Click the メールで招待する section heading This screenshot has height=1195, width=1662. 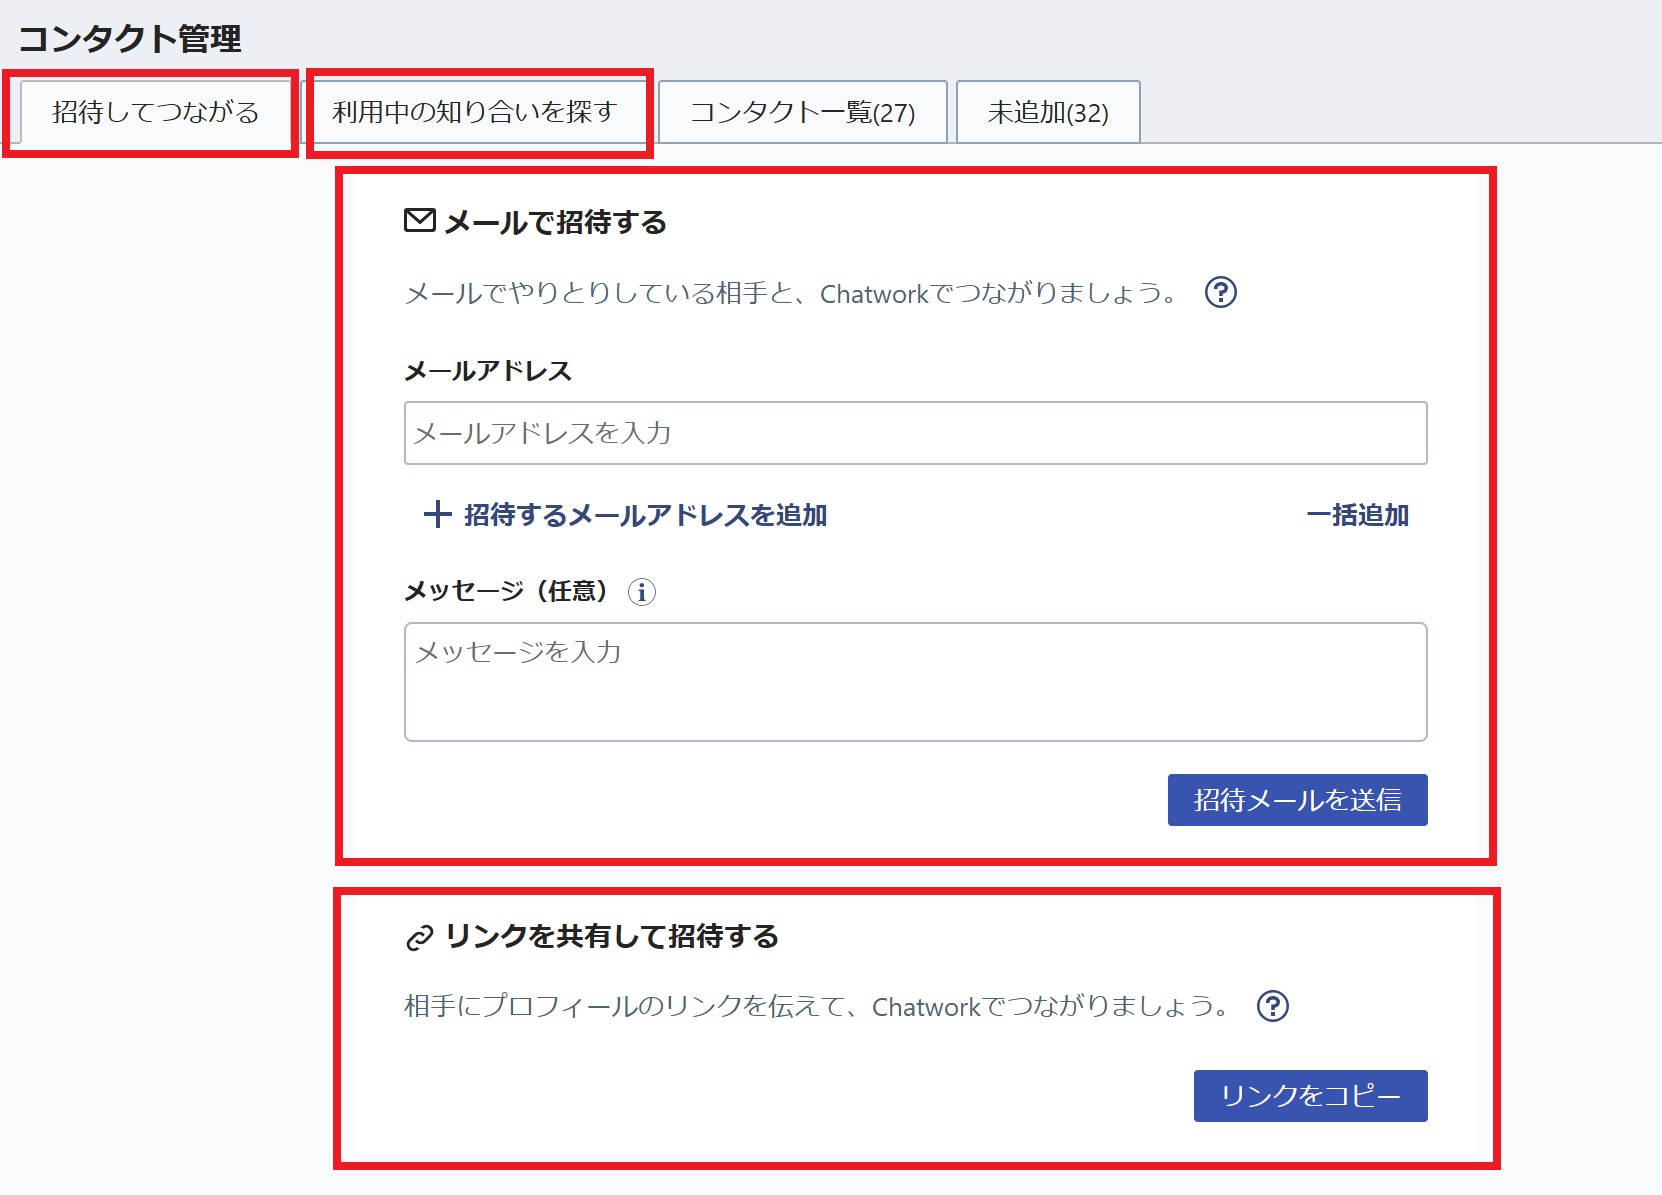click(555, 222)
